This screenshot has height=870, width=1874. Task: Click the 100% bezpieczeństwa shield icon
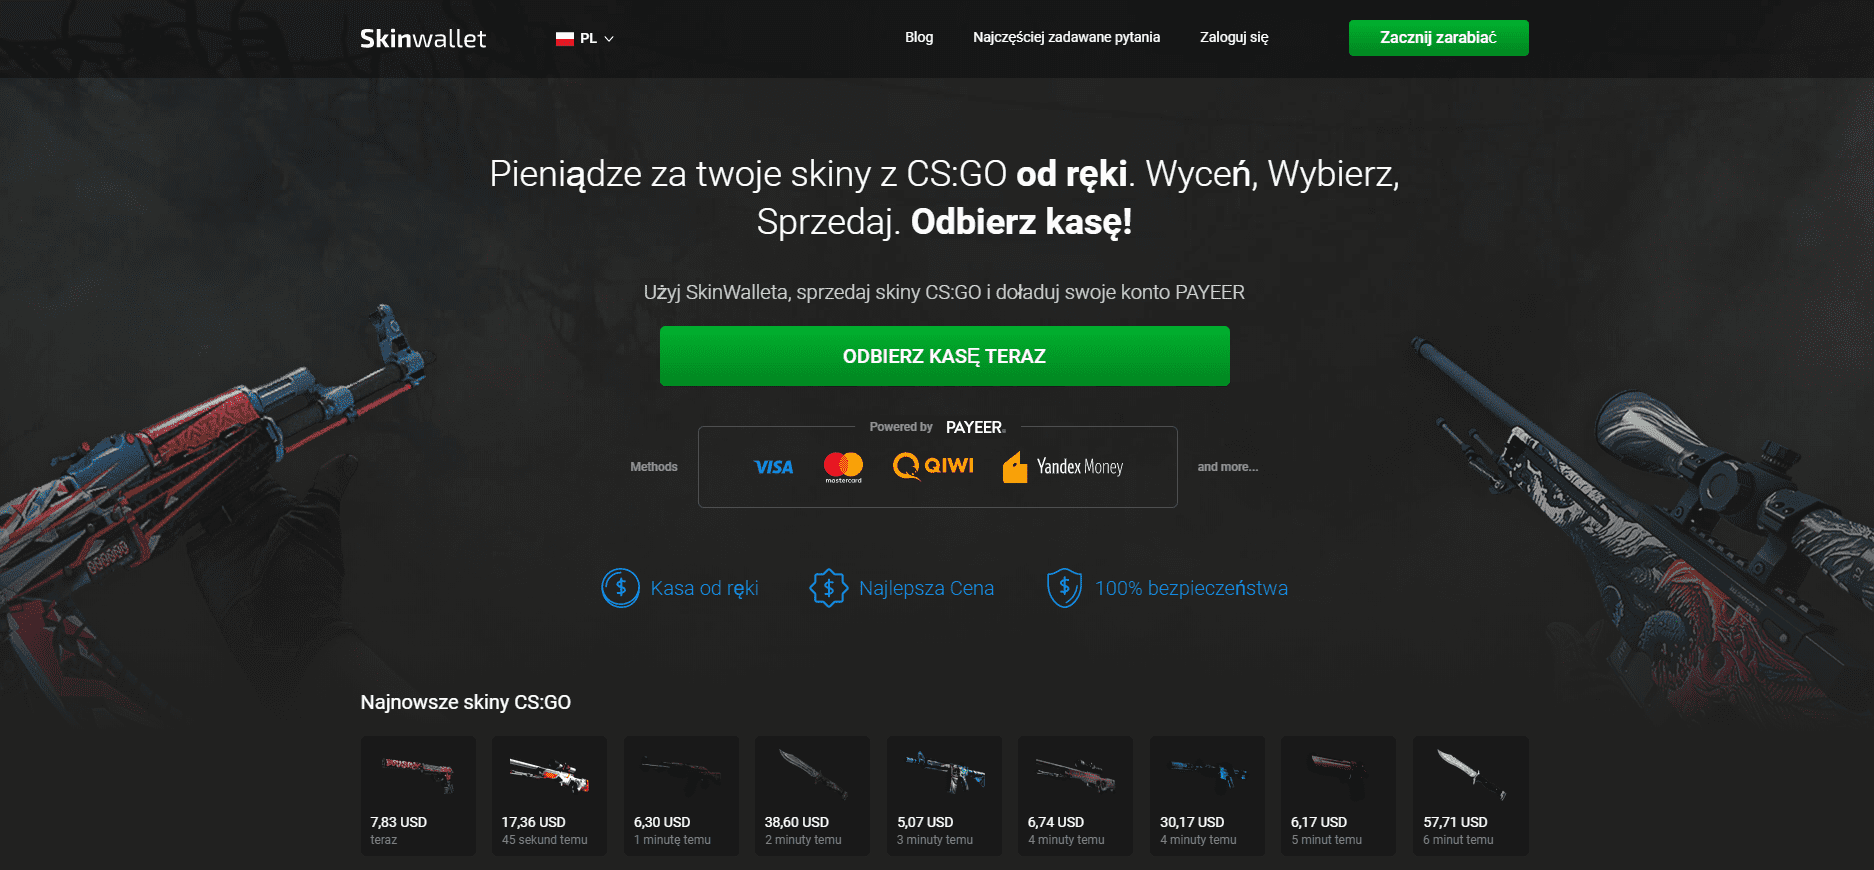coord(1064,588)
